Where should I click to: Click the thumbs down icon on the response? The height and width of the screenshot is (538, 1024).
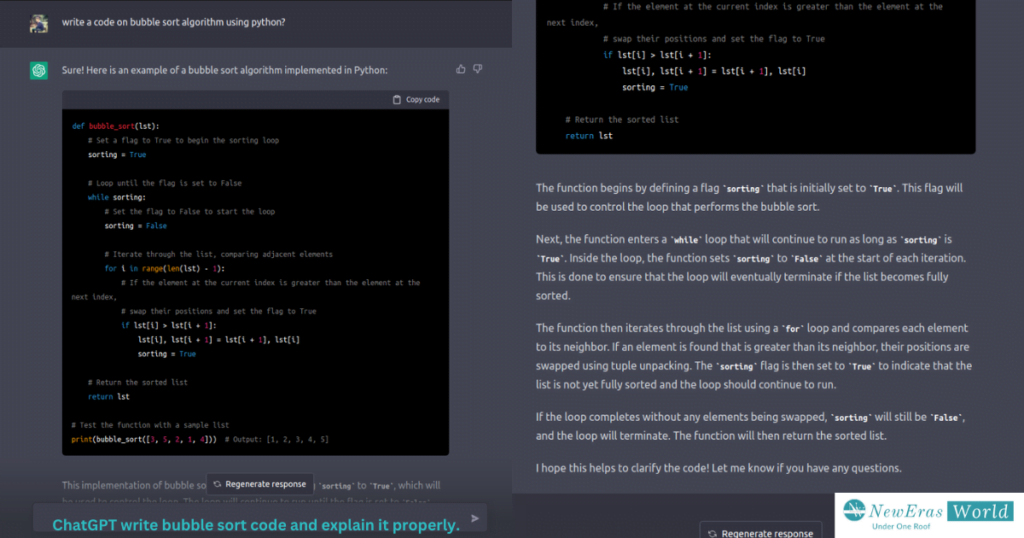click(478, 69)
